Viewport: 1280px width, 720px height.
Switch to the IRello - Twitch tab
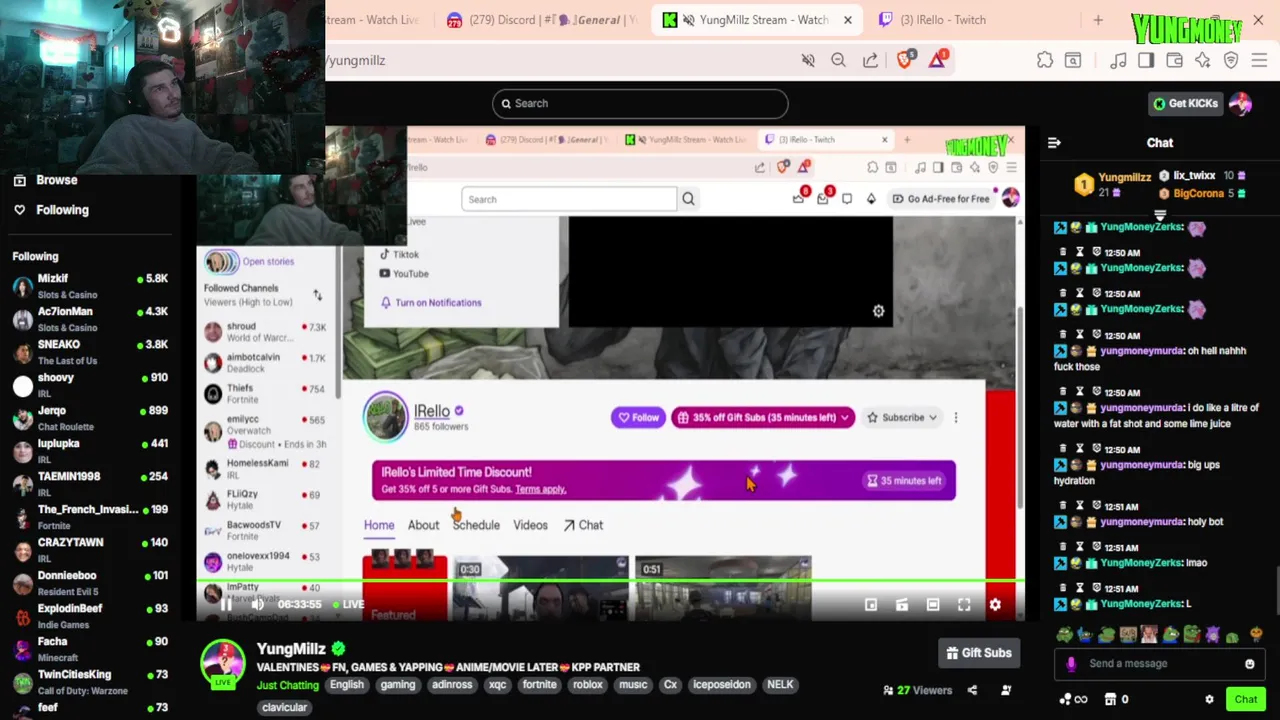tap(943, 20)
